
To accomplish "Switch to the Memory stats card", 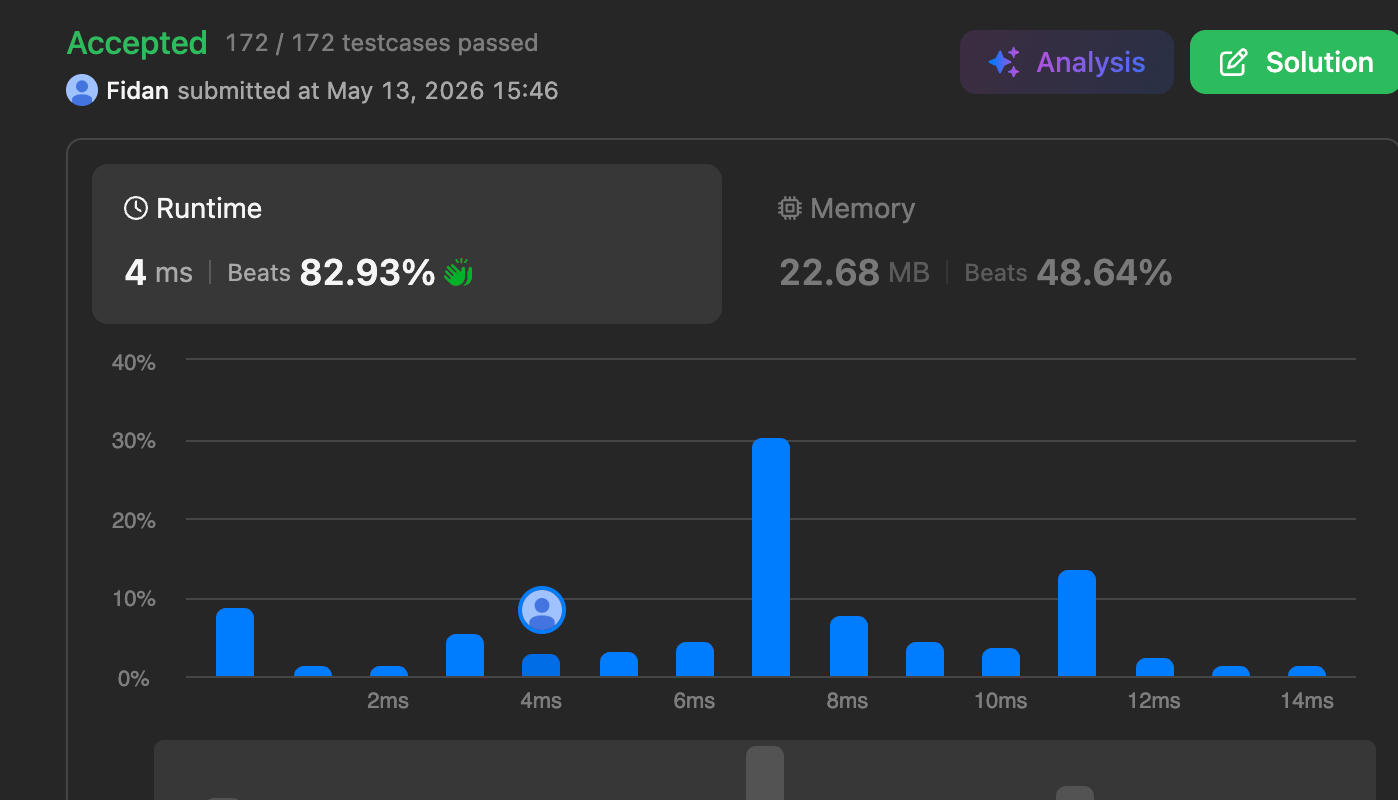I will (975, 244).
